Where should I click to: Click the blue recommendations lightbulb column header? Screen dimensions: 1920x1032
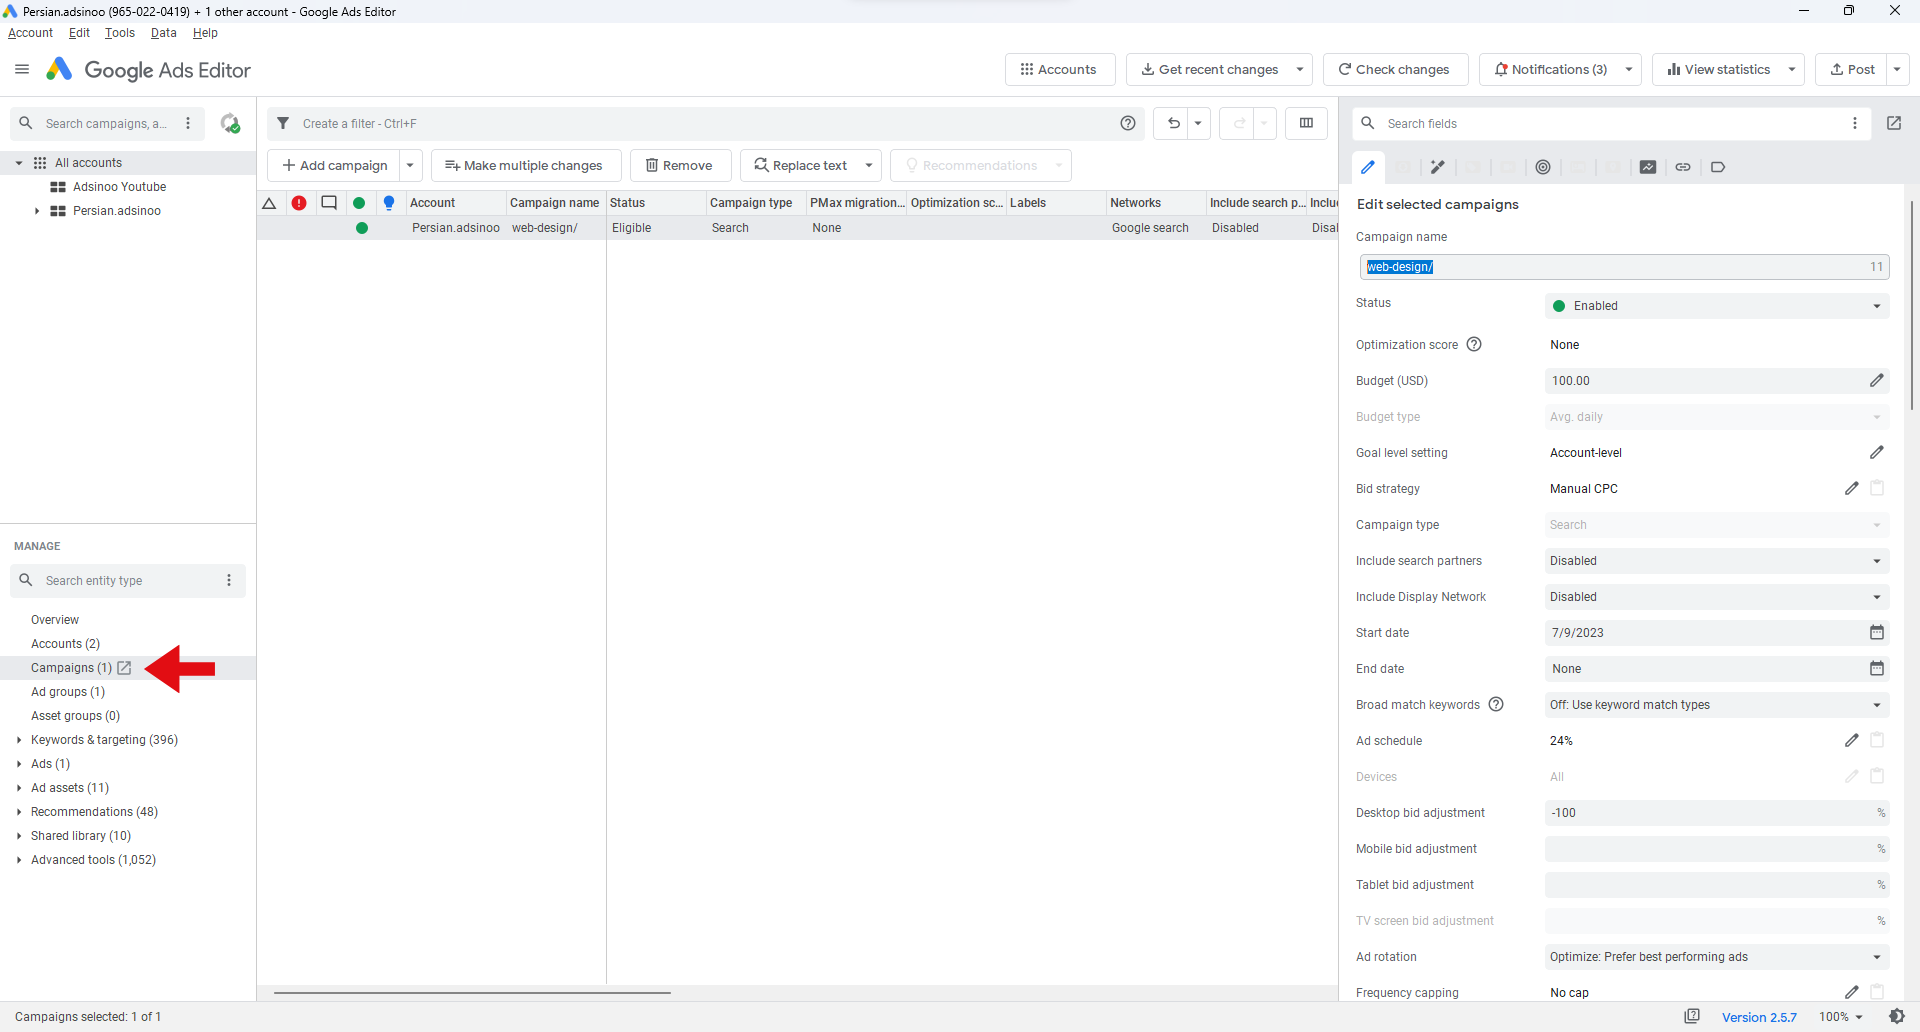click(389, 203)
